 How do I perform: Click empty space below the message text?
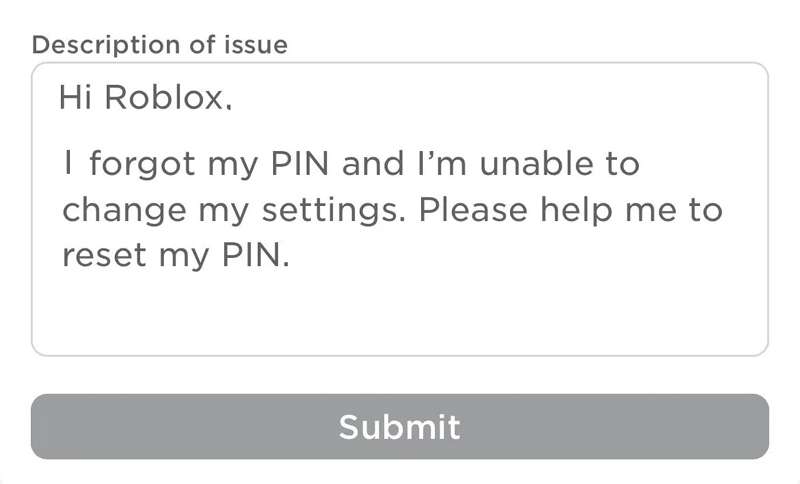(400, 315)
